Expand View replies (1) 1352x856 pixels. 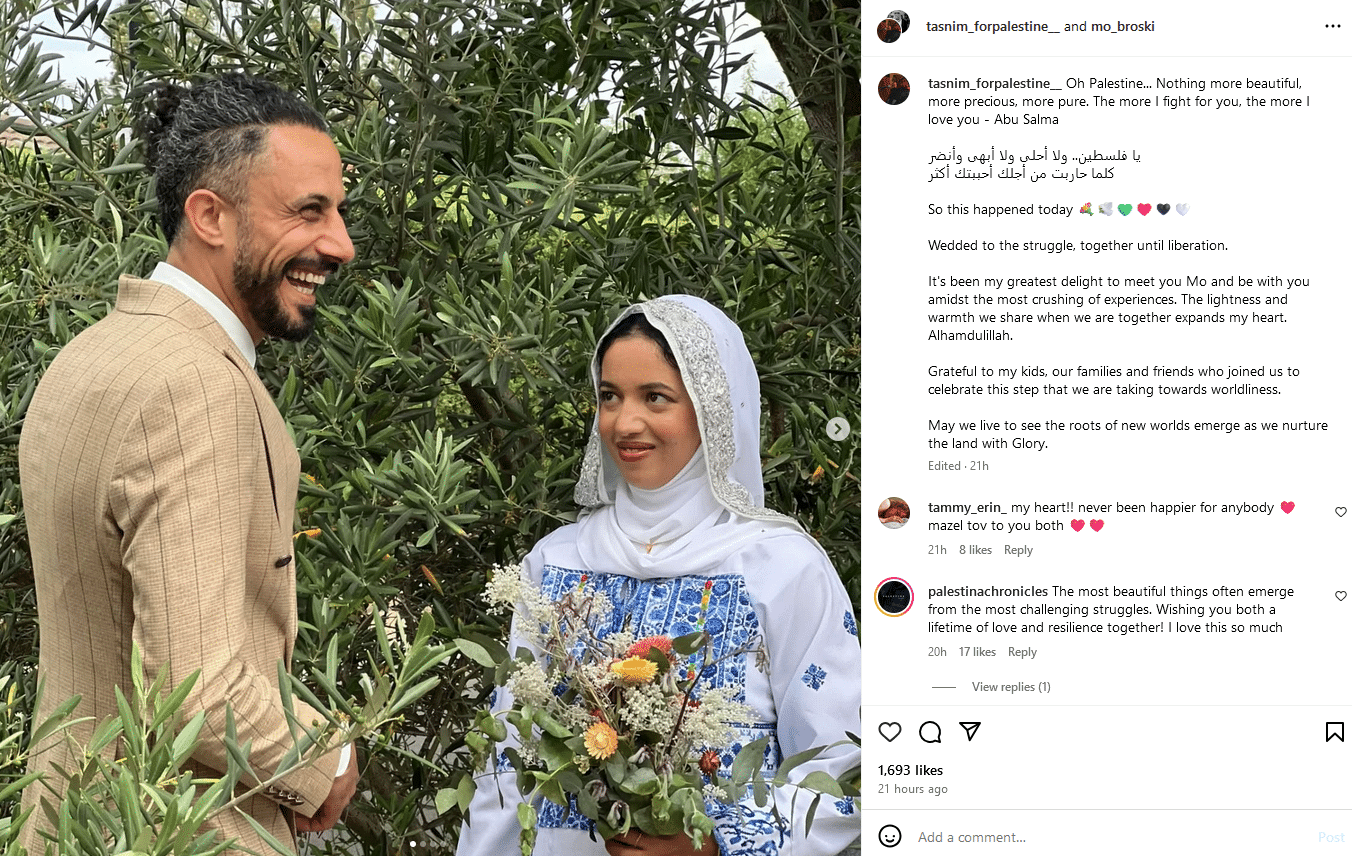[x=1011, y=687]
